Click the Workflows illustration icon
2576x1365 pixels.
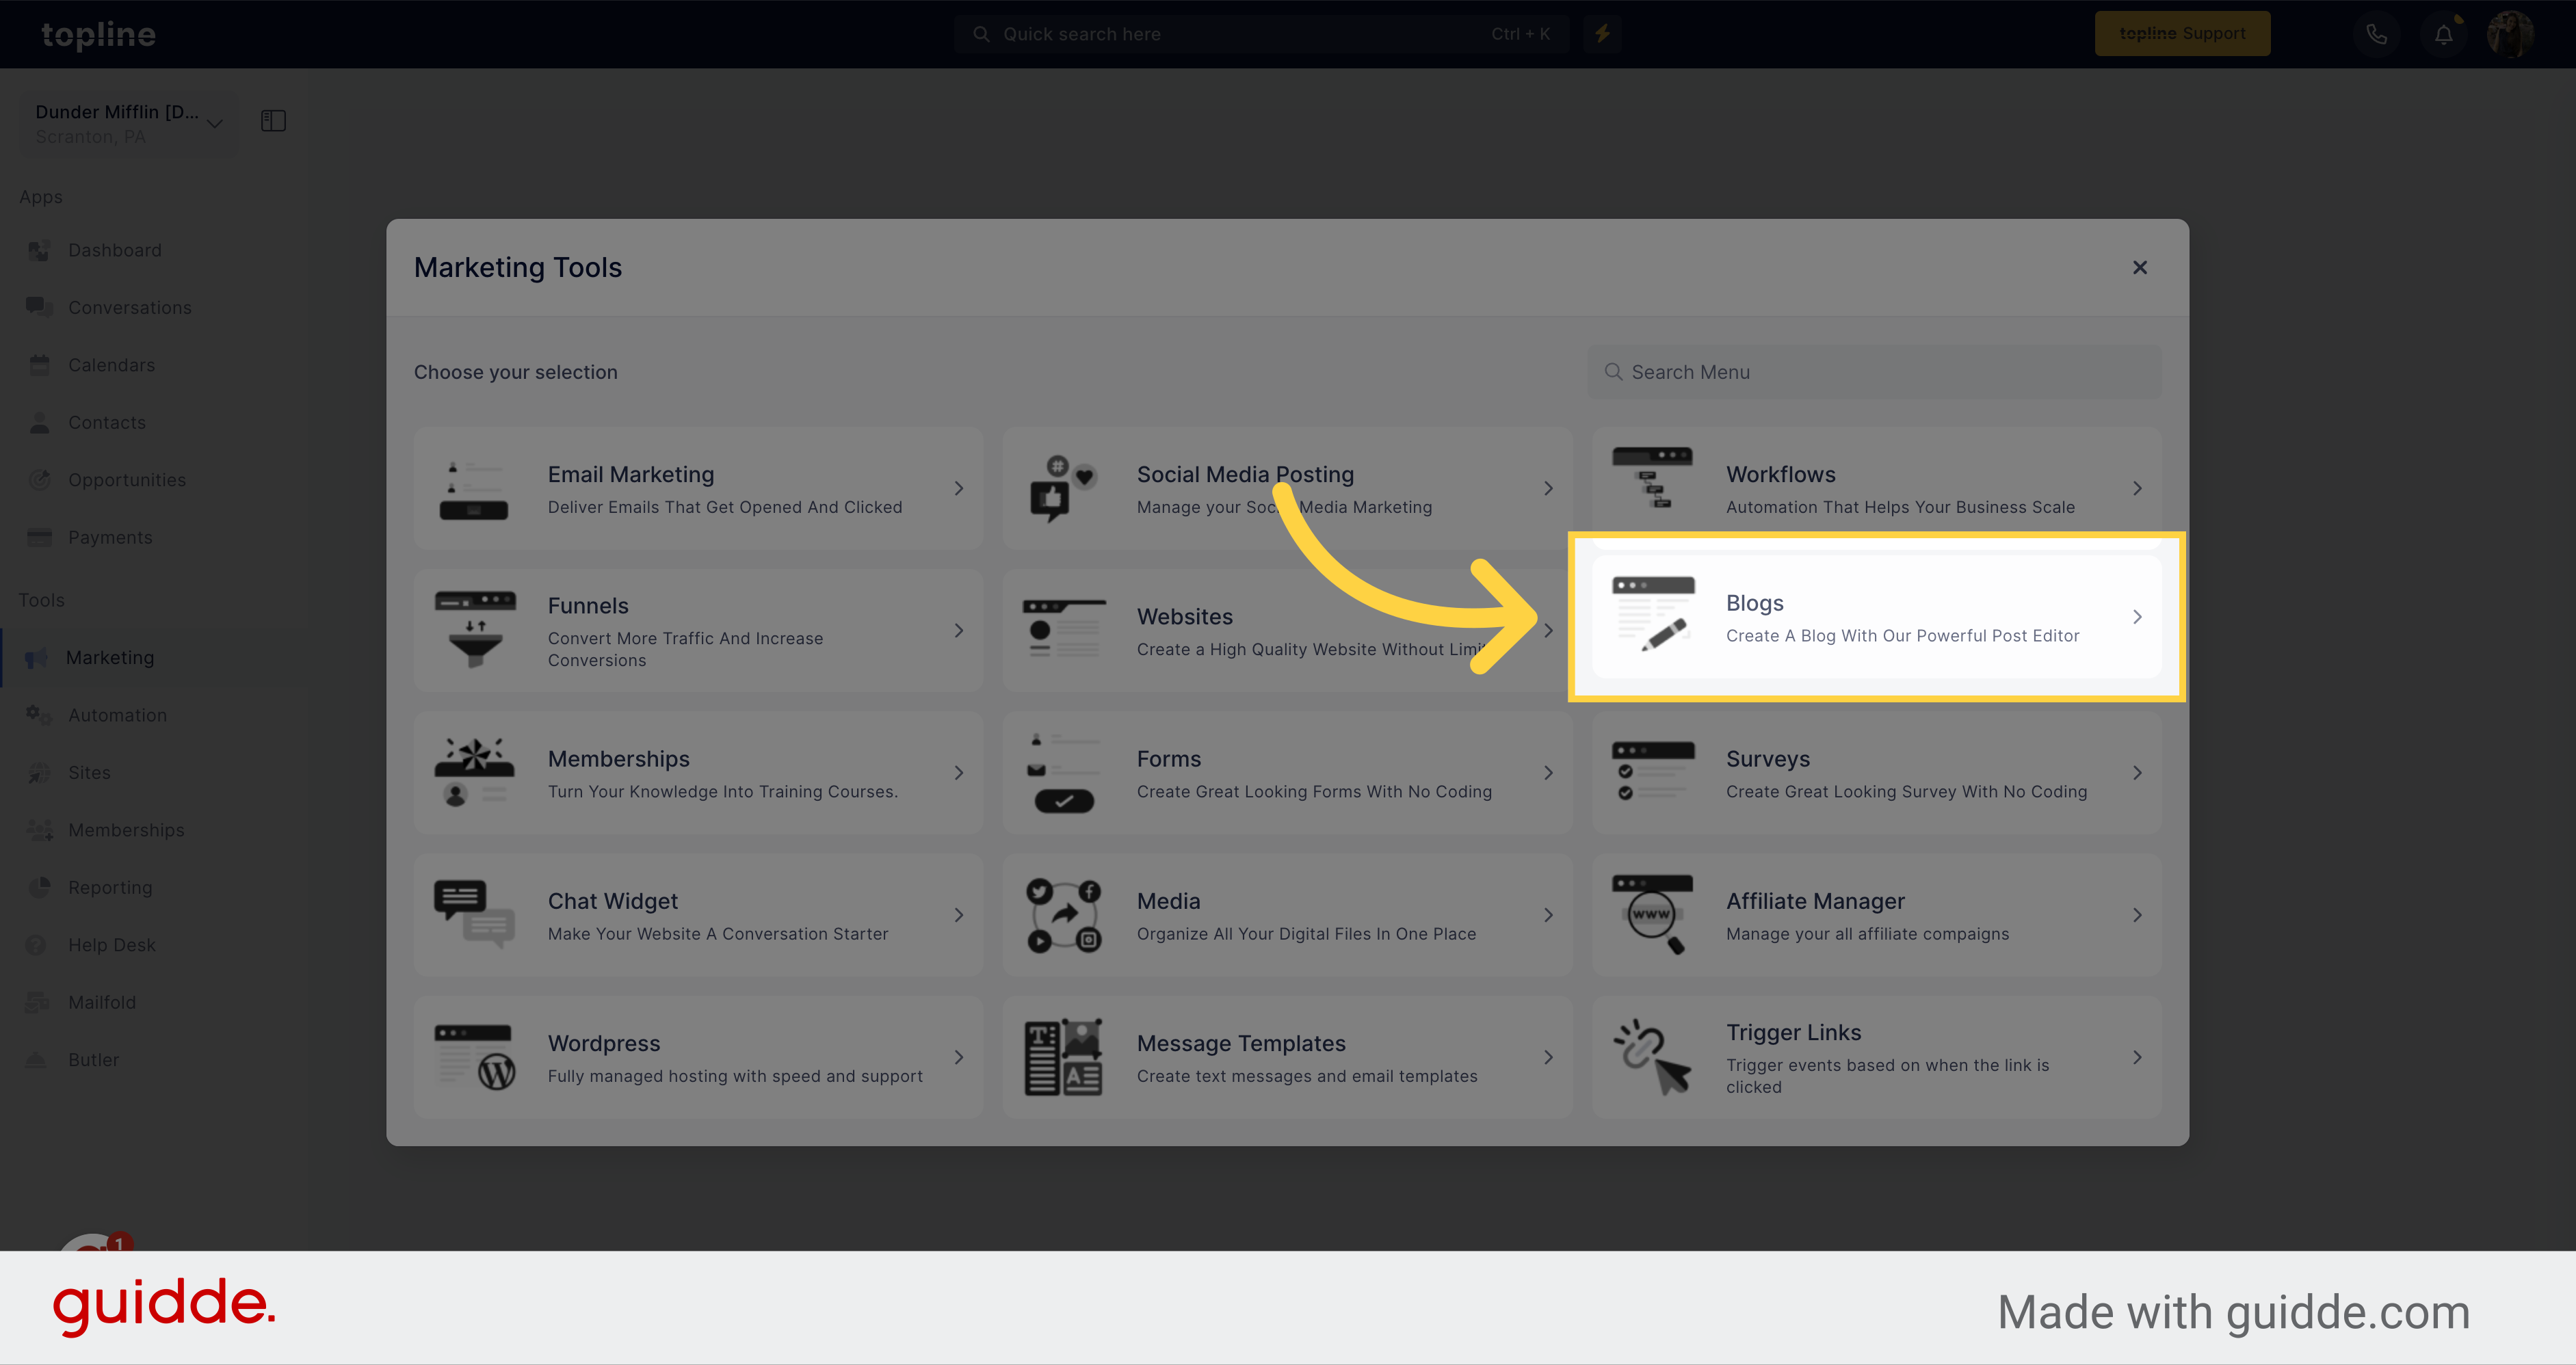[x=1652, y=478]
